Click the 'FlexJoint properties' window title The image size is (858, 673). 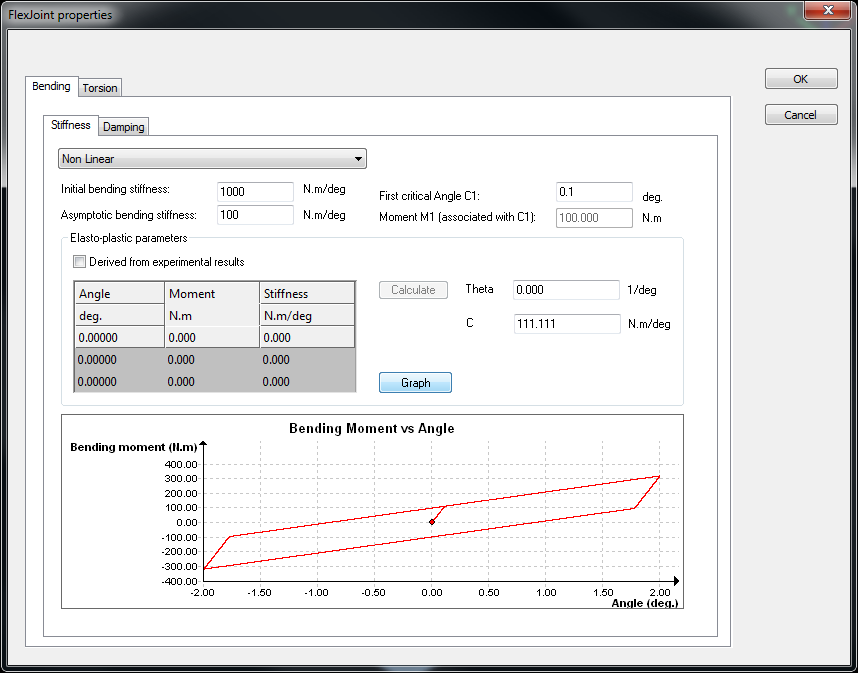click(60, 15)
